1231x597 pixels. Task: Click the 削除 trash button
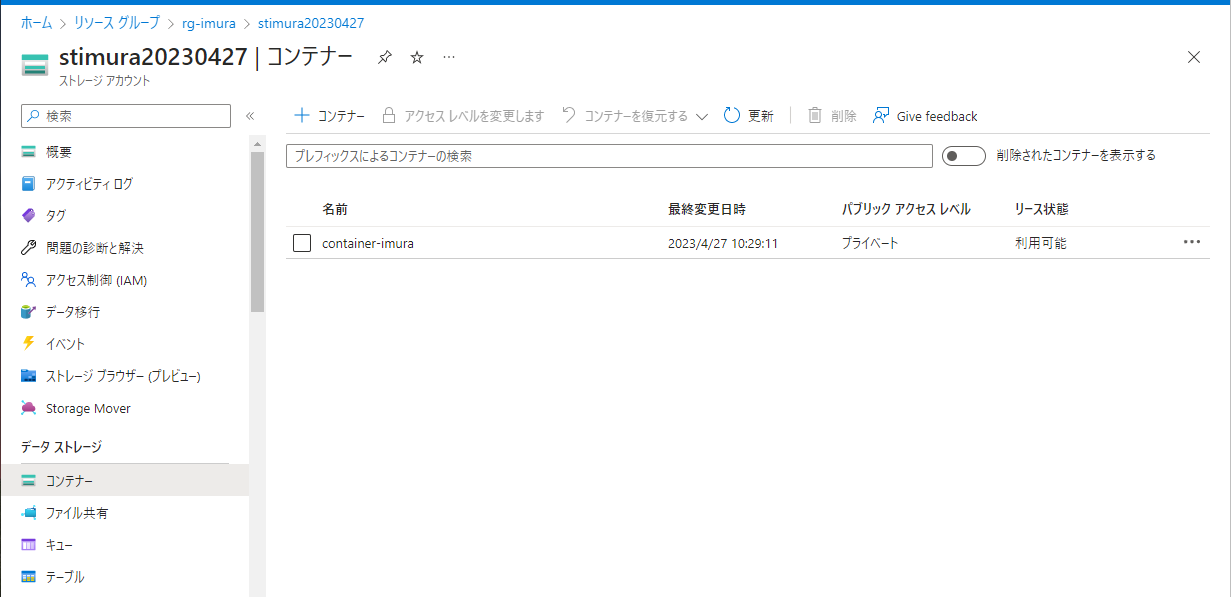pyautogui.click(x=832, y=116)
